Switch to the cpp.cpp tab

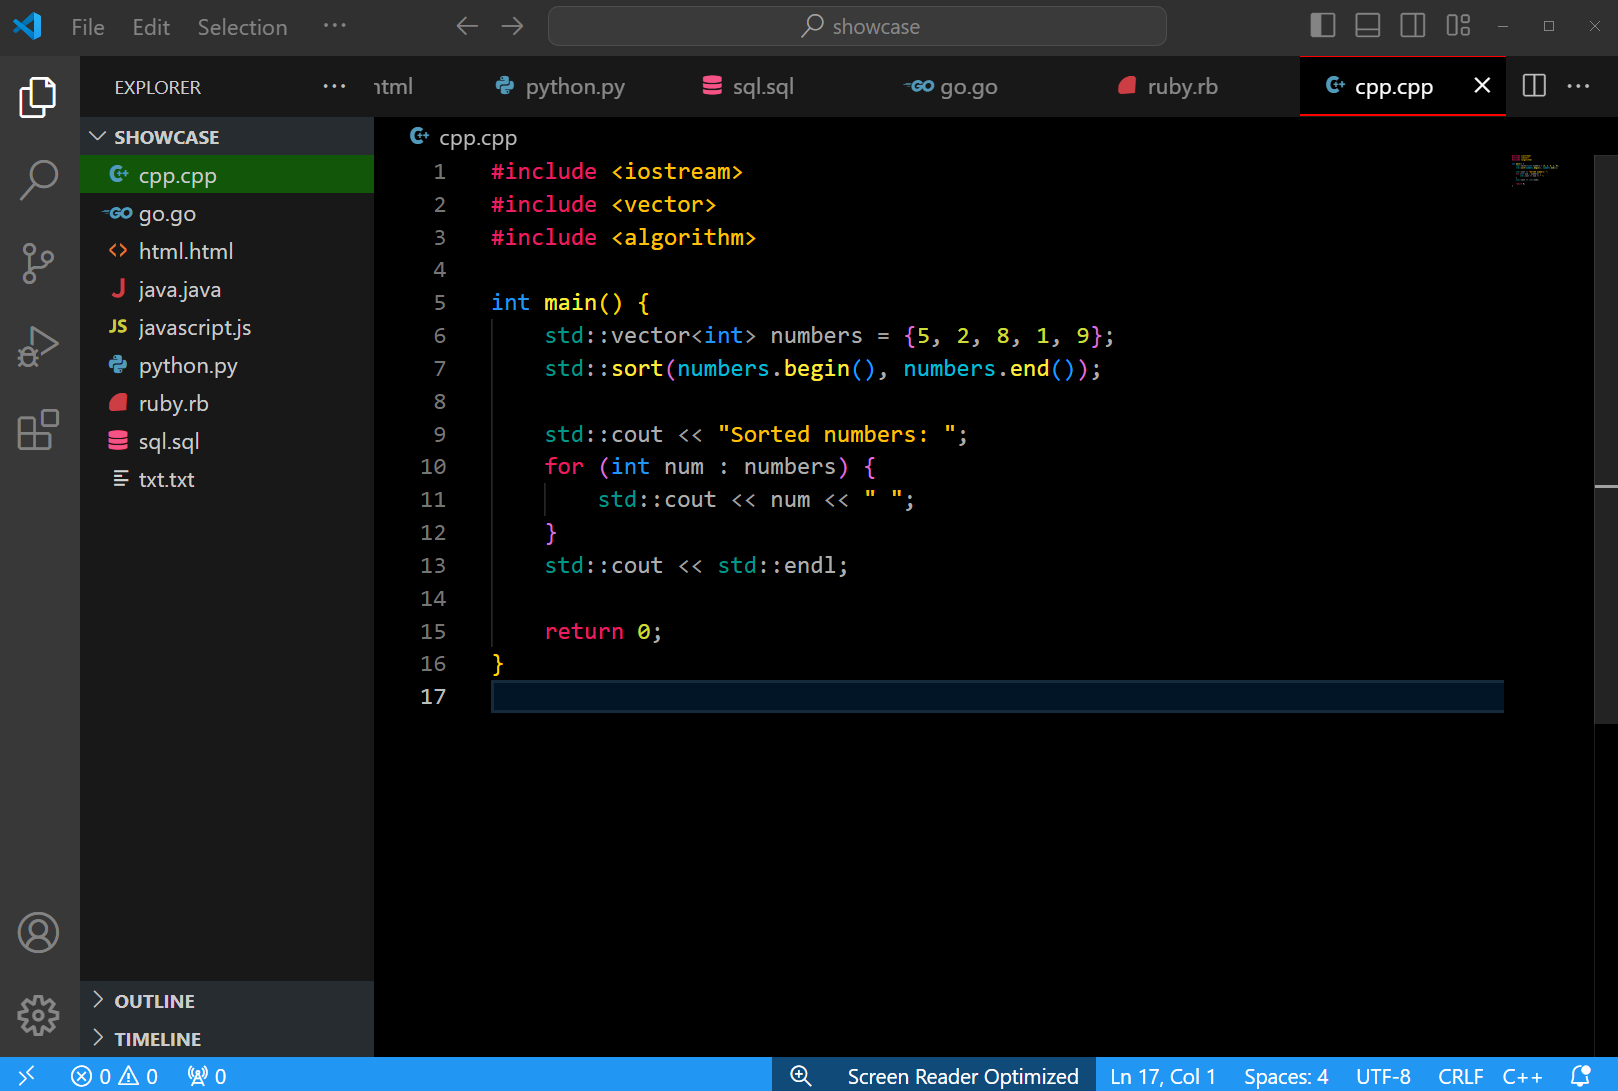(1393, 87)
